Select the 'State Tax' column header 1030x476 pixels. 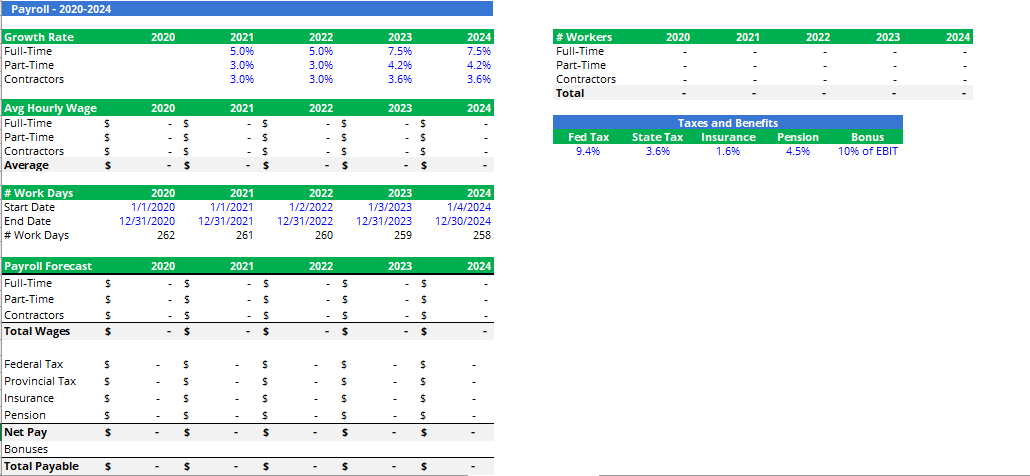pos(658,137)
